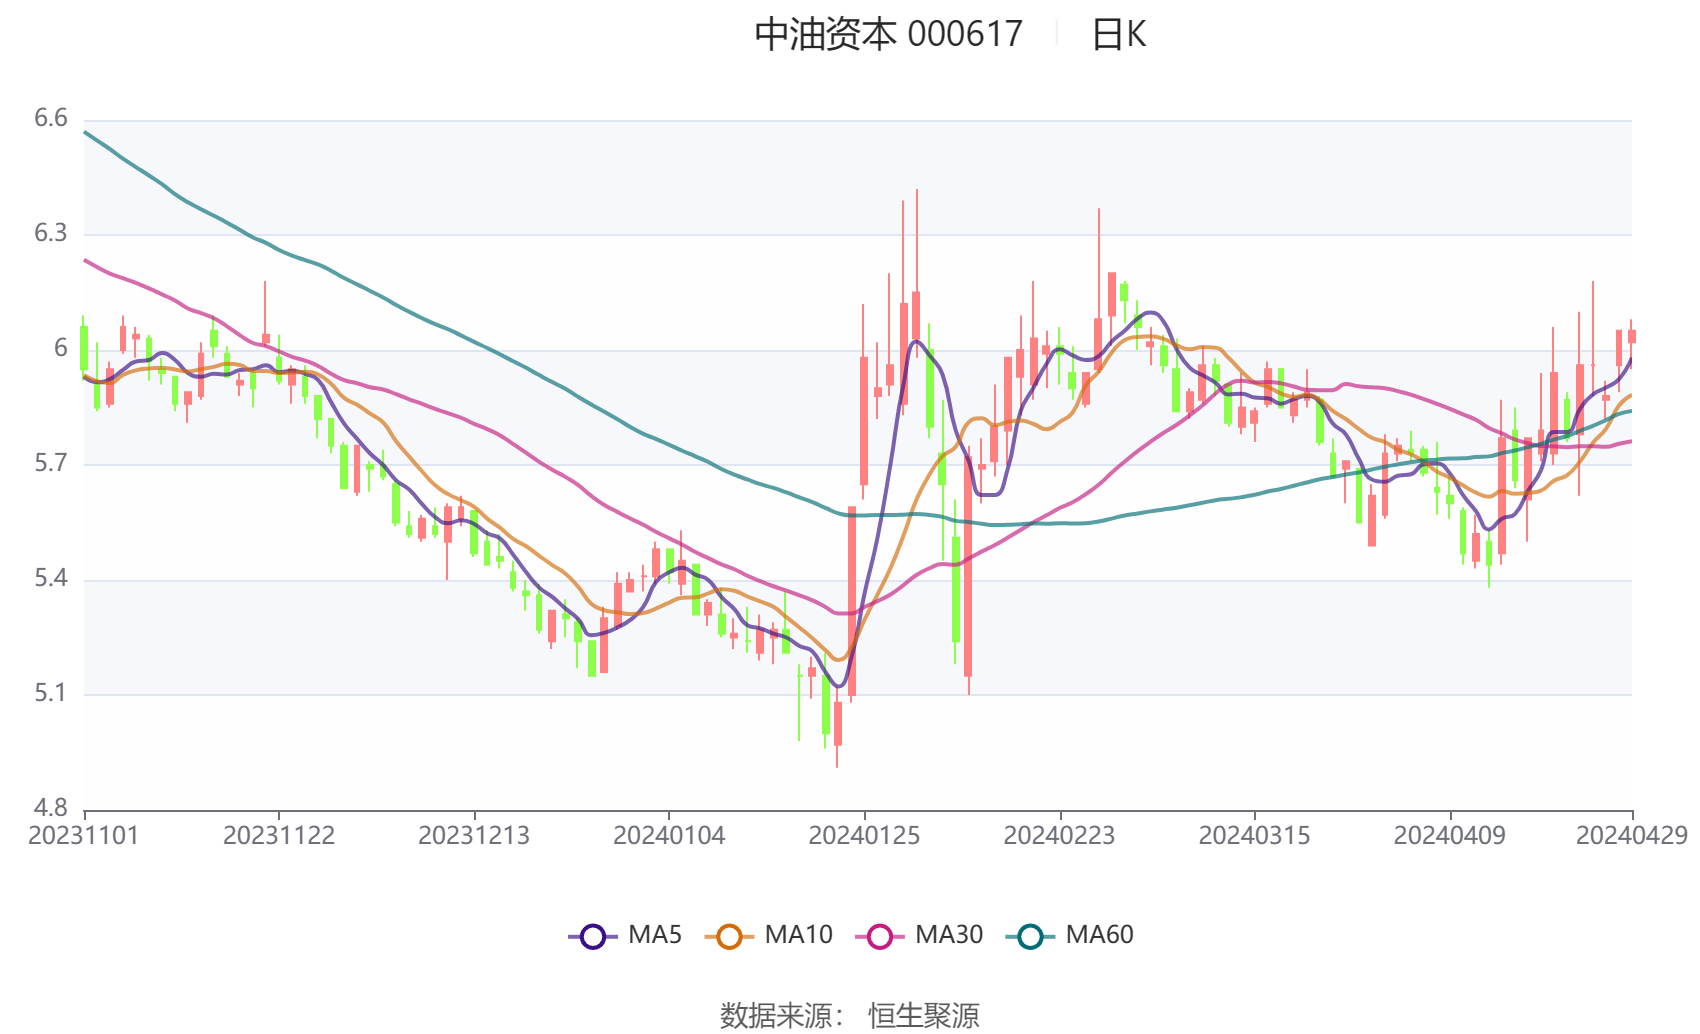Click the 20231213 date axis label
Image resolution: width=1700 pixels, height=1034 pixels.
(474, 835)
